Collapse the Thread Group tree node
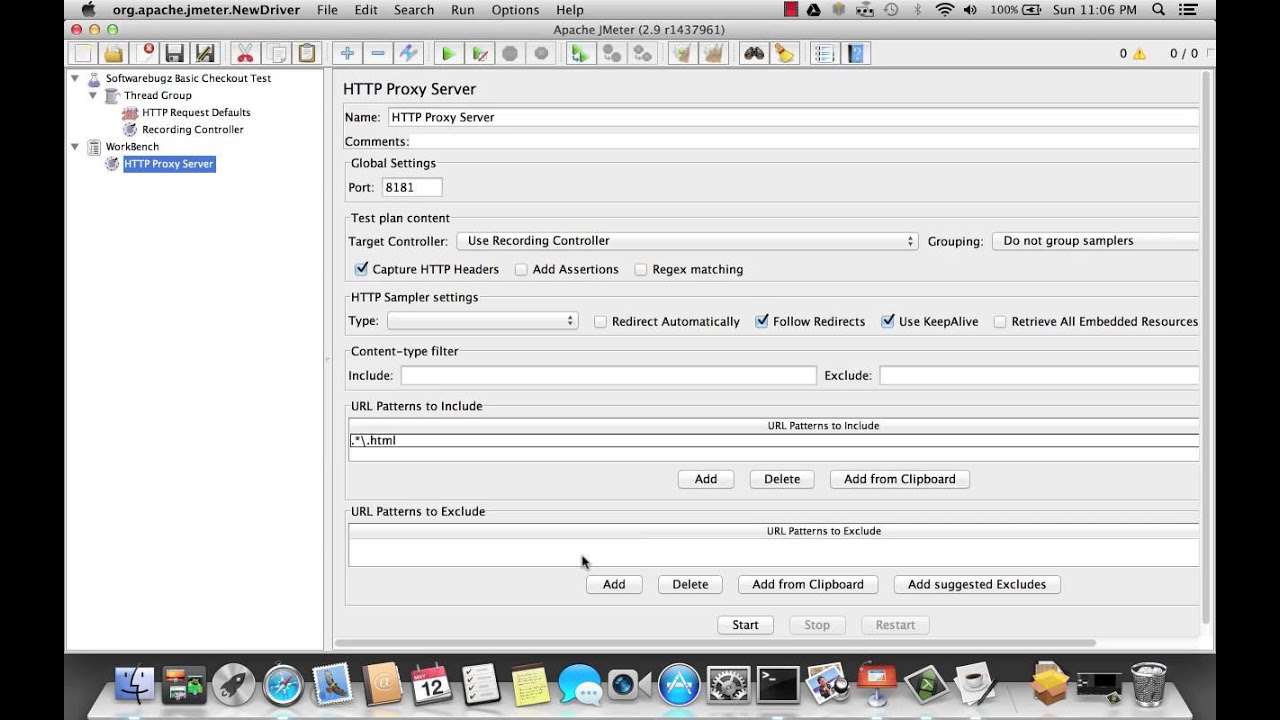The image size is (1280, 720). point(93,95)
